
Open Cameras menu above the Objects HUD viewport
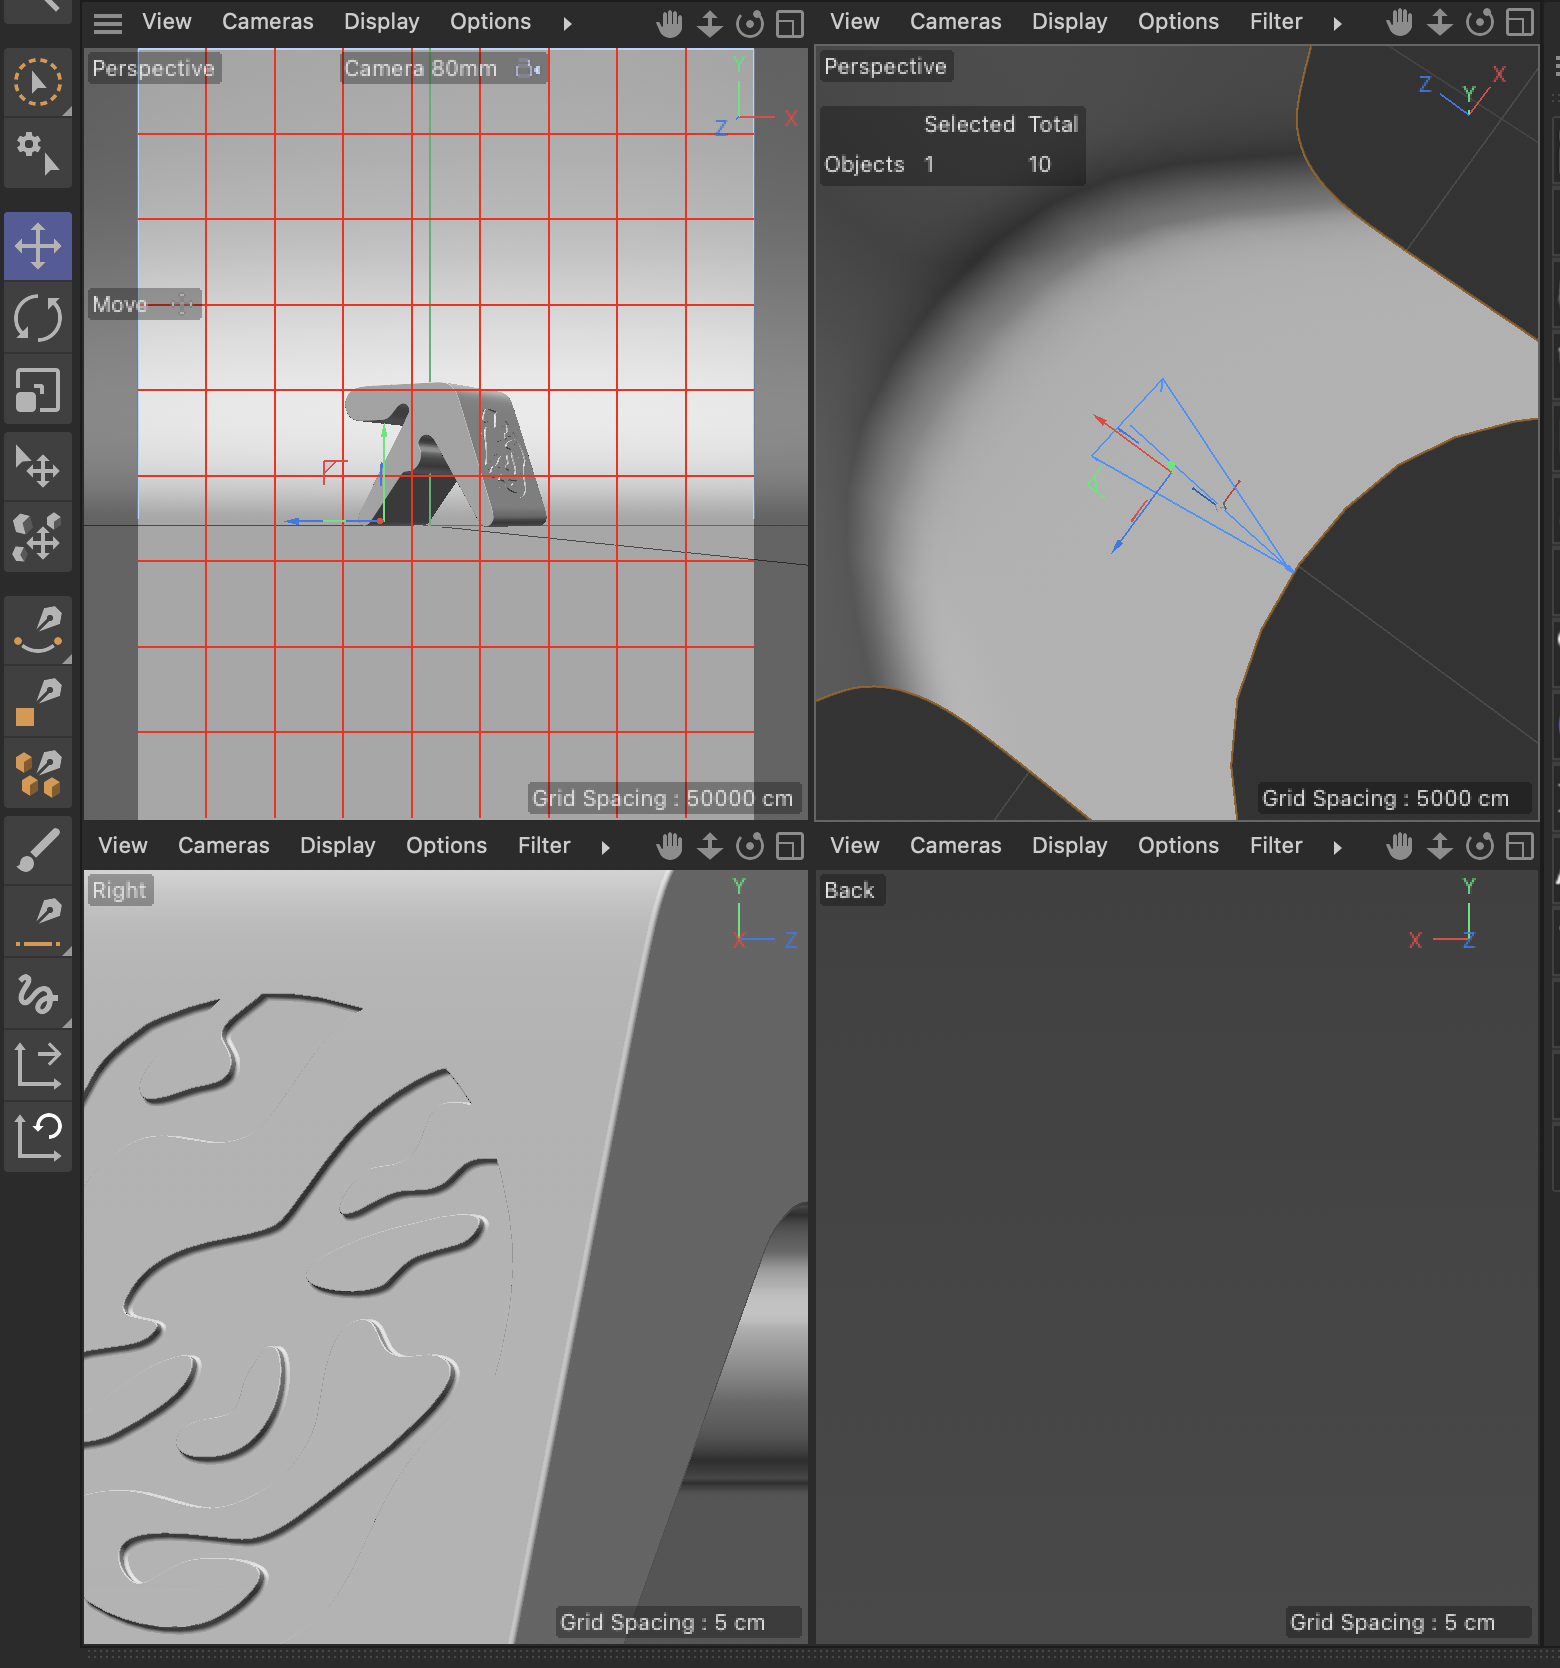point(956,21)
